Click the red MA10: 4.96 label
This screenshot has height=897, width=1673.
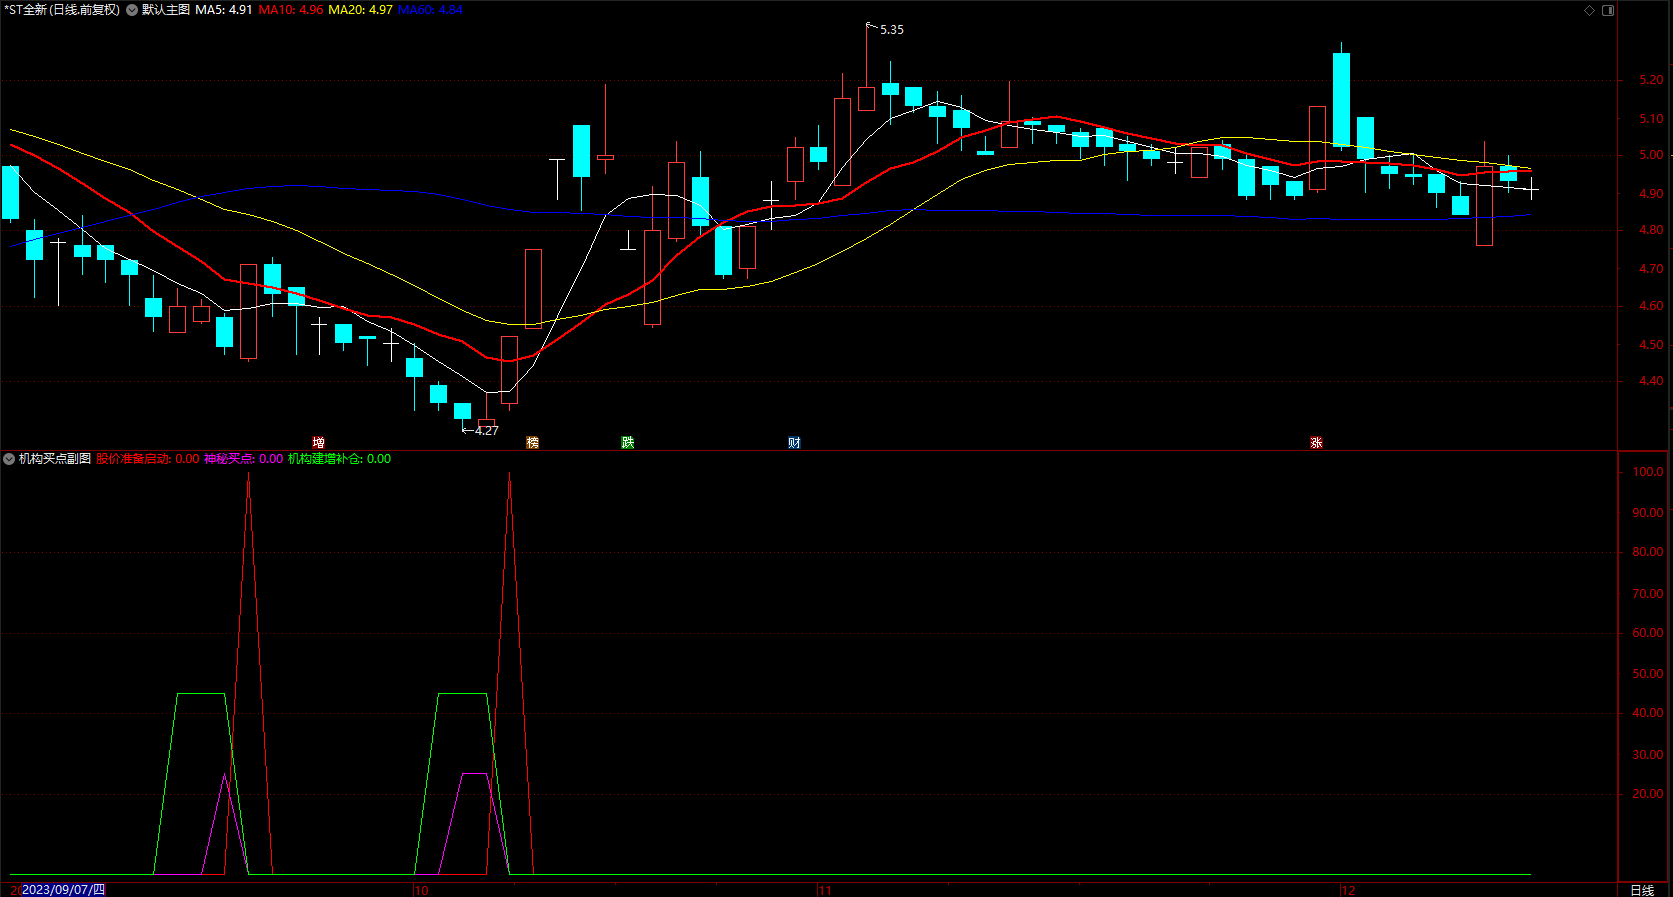tap(291, 10)
